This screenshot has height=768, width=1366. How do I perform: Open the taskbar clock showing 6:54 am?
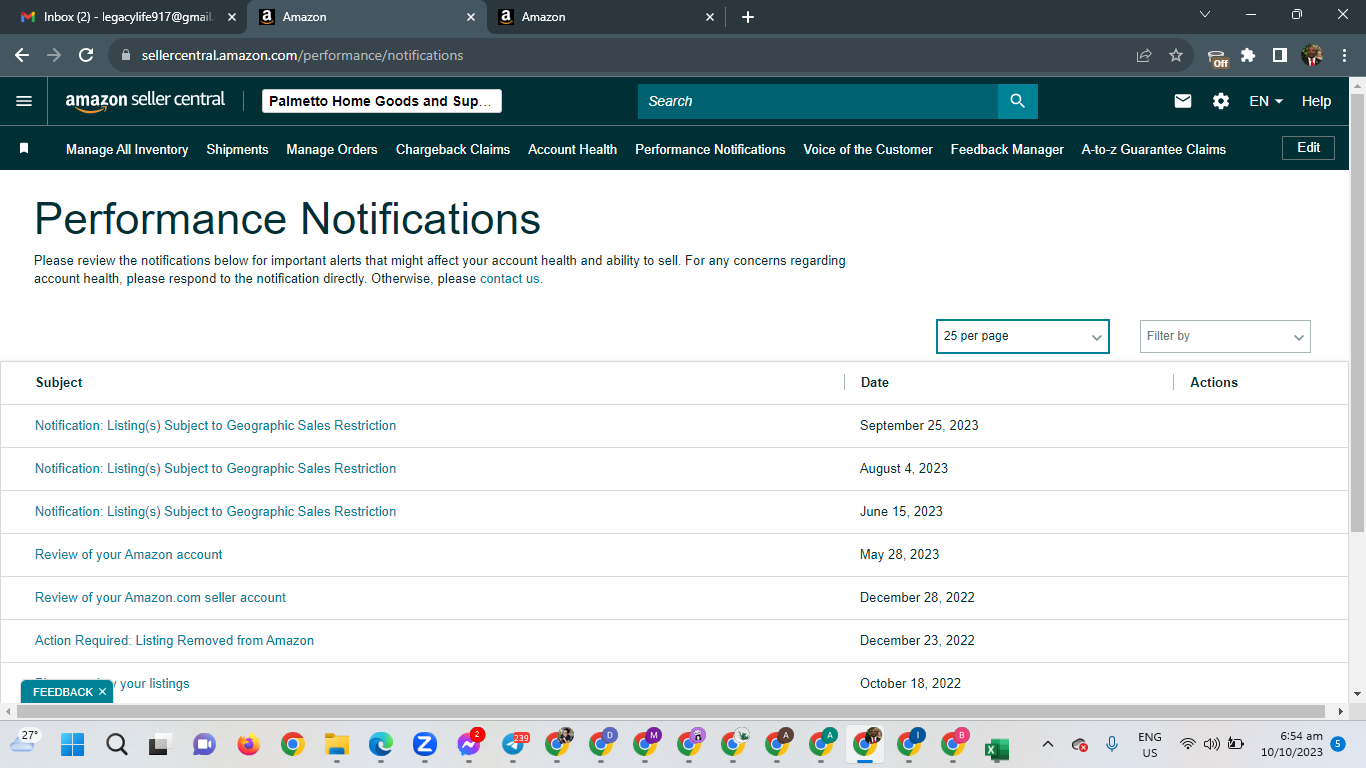tap(1291, 744)
